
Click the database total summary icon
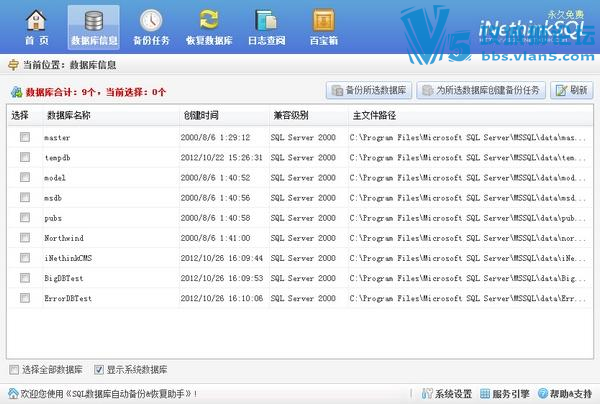16,92
